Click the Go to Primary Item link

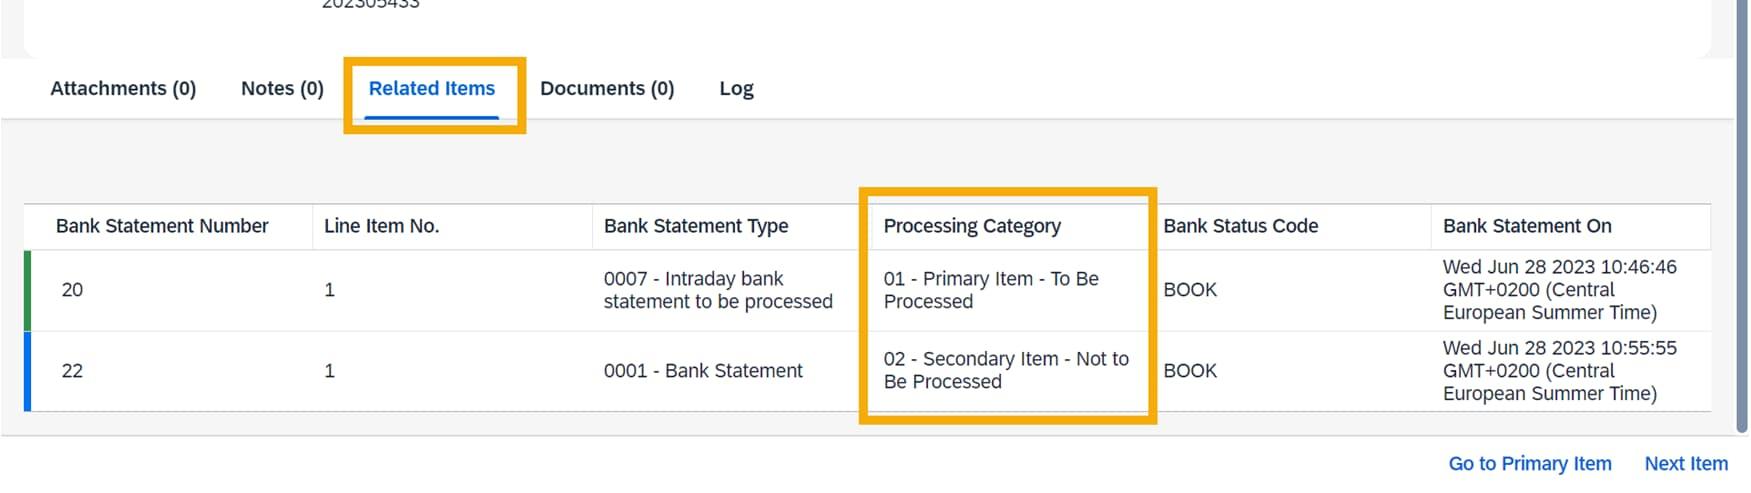click(x=1529, y=464)
